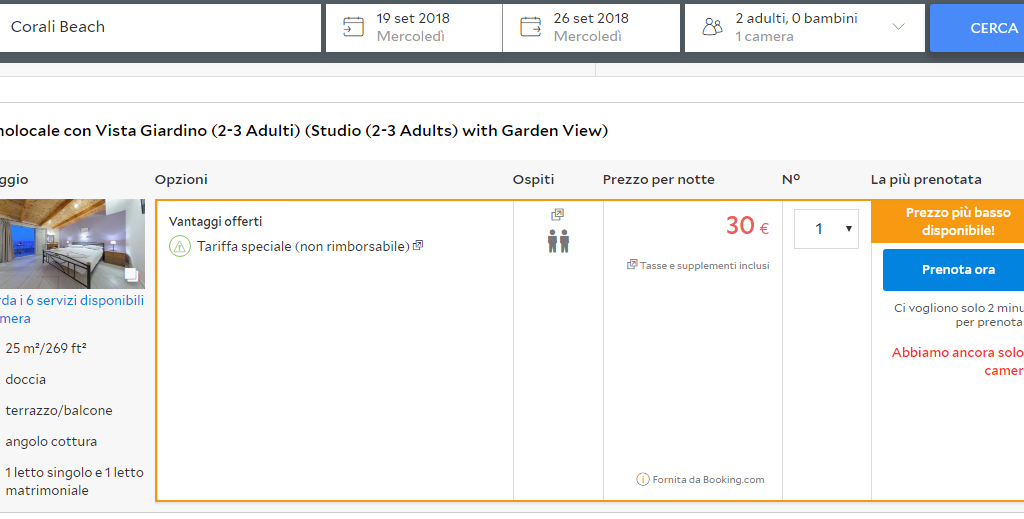The image size is (1024, 519).
Task: Open the room quantity dropdown showing 1
Action: (x=826, y=229)
